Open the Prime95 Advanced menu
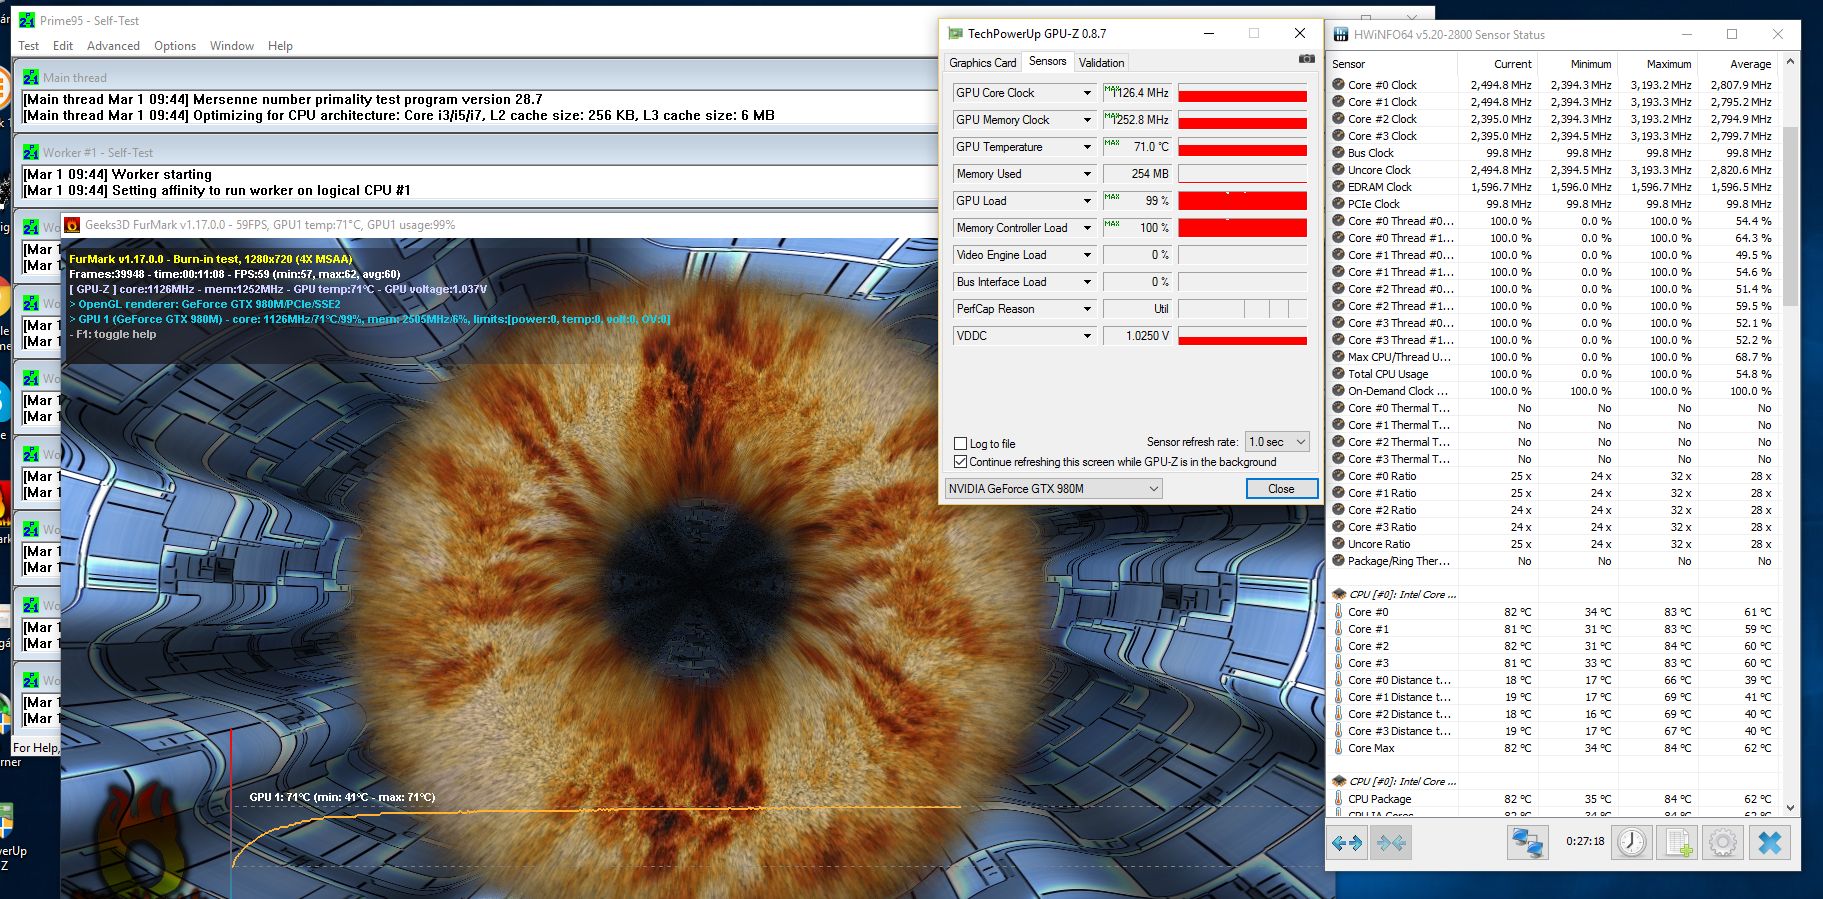This screenshot has width=1823, height=899. [113, 46]
